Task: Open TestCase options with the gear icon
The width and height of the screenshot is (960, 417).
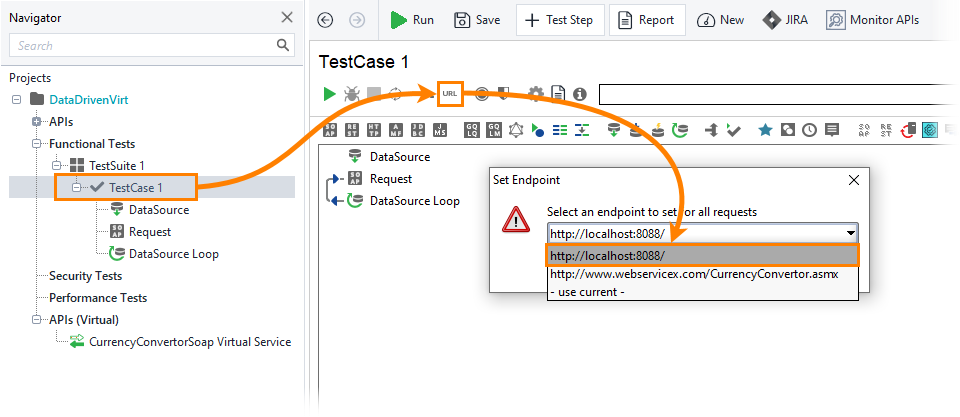Action: pyautogui.click(x=536, y=94)
